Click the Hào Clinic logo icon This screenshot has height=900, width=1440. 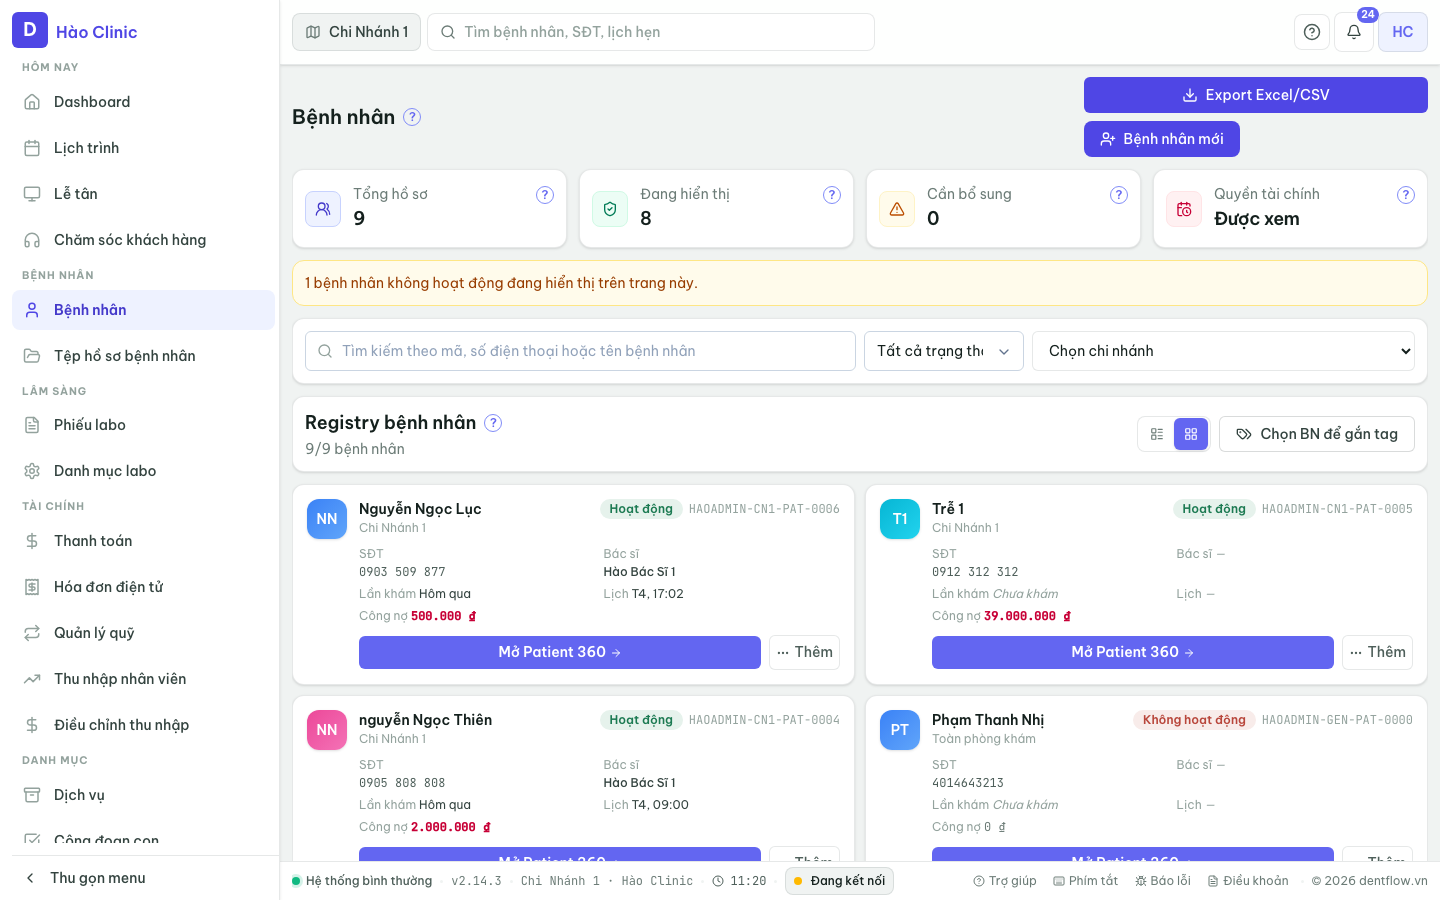coord(30,30)
